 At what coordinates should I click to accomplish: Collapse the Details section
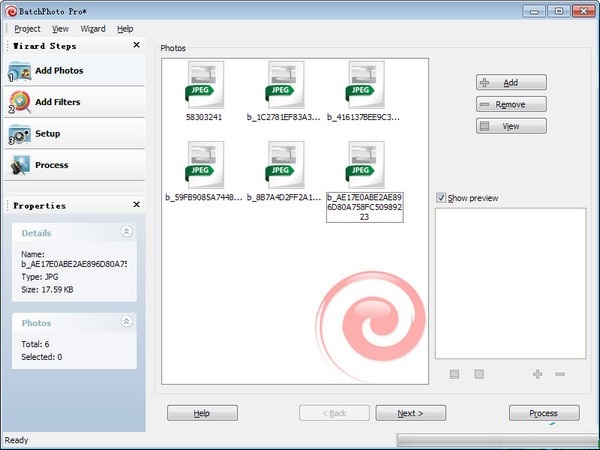(x=127, y=232)
